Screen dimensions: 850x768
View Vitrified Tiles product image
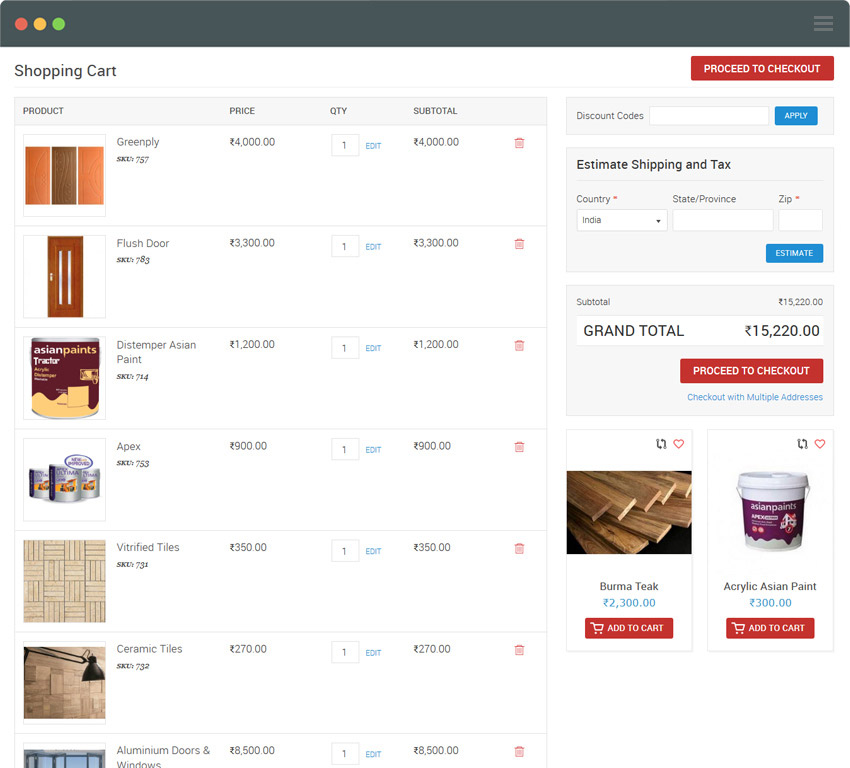(x=65, y=581)
